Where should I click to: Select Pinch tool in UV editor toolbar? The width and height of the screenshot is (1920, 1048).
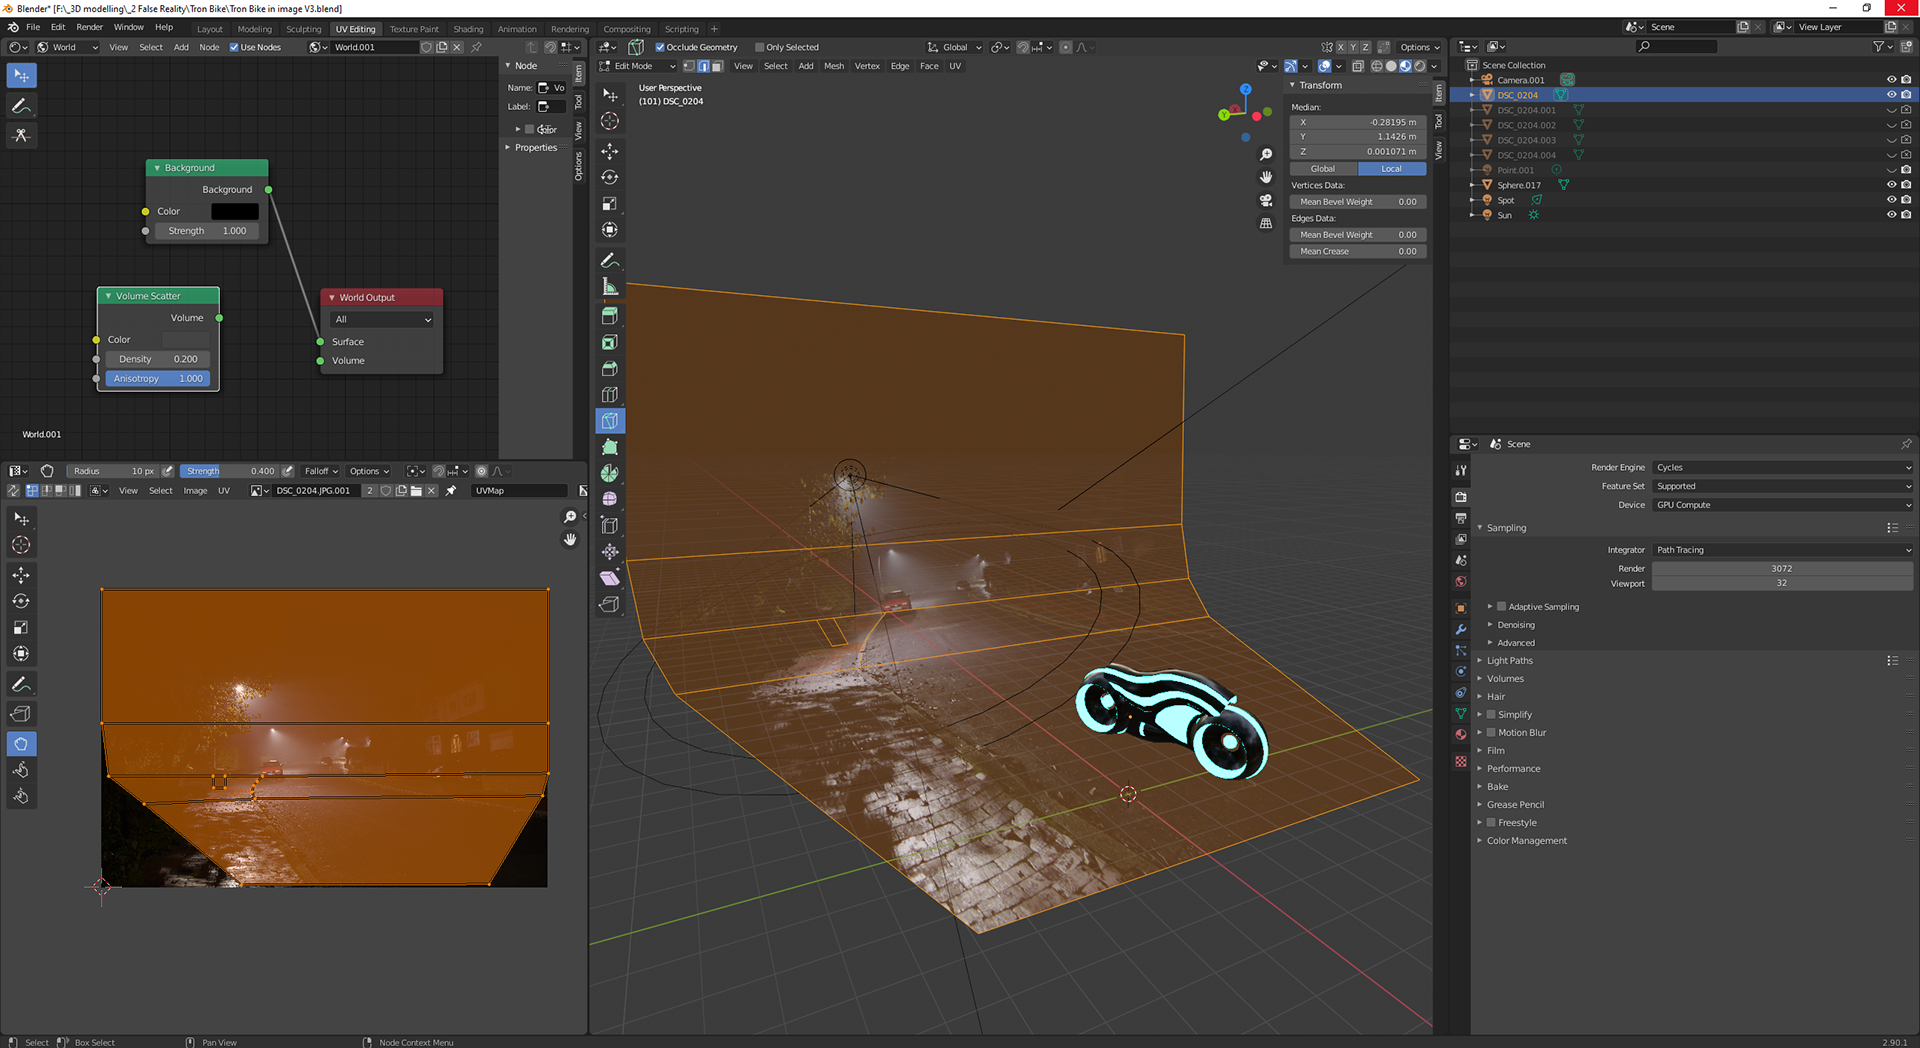point(21,796)
